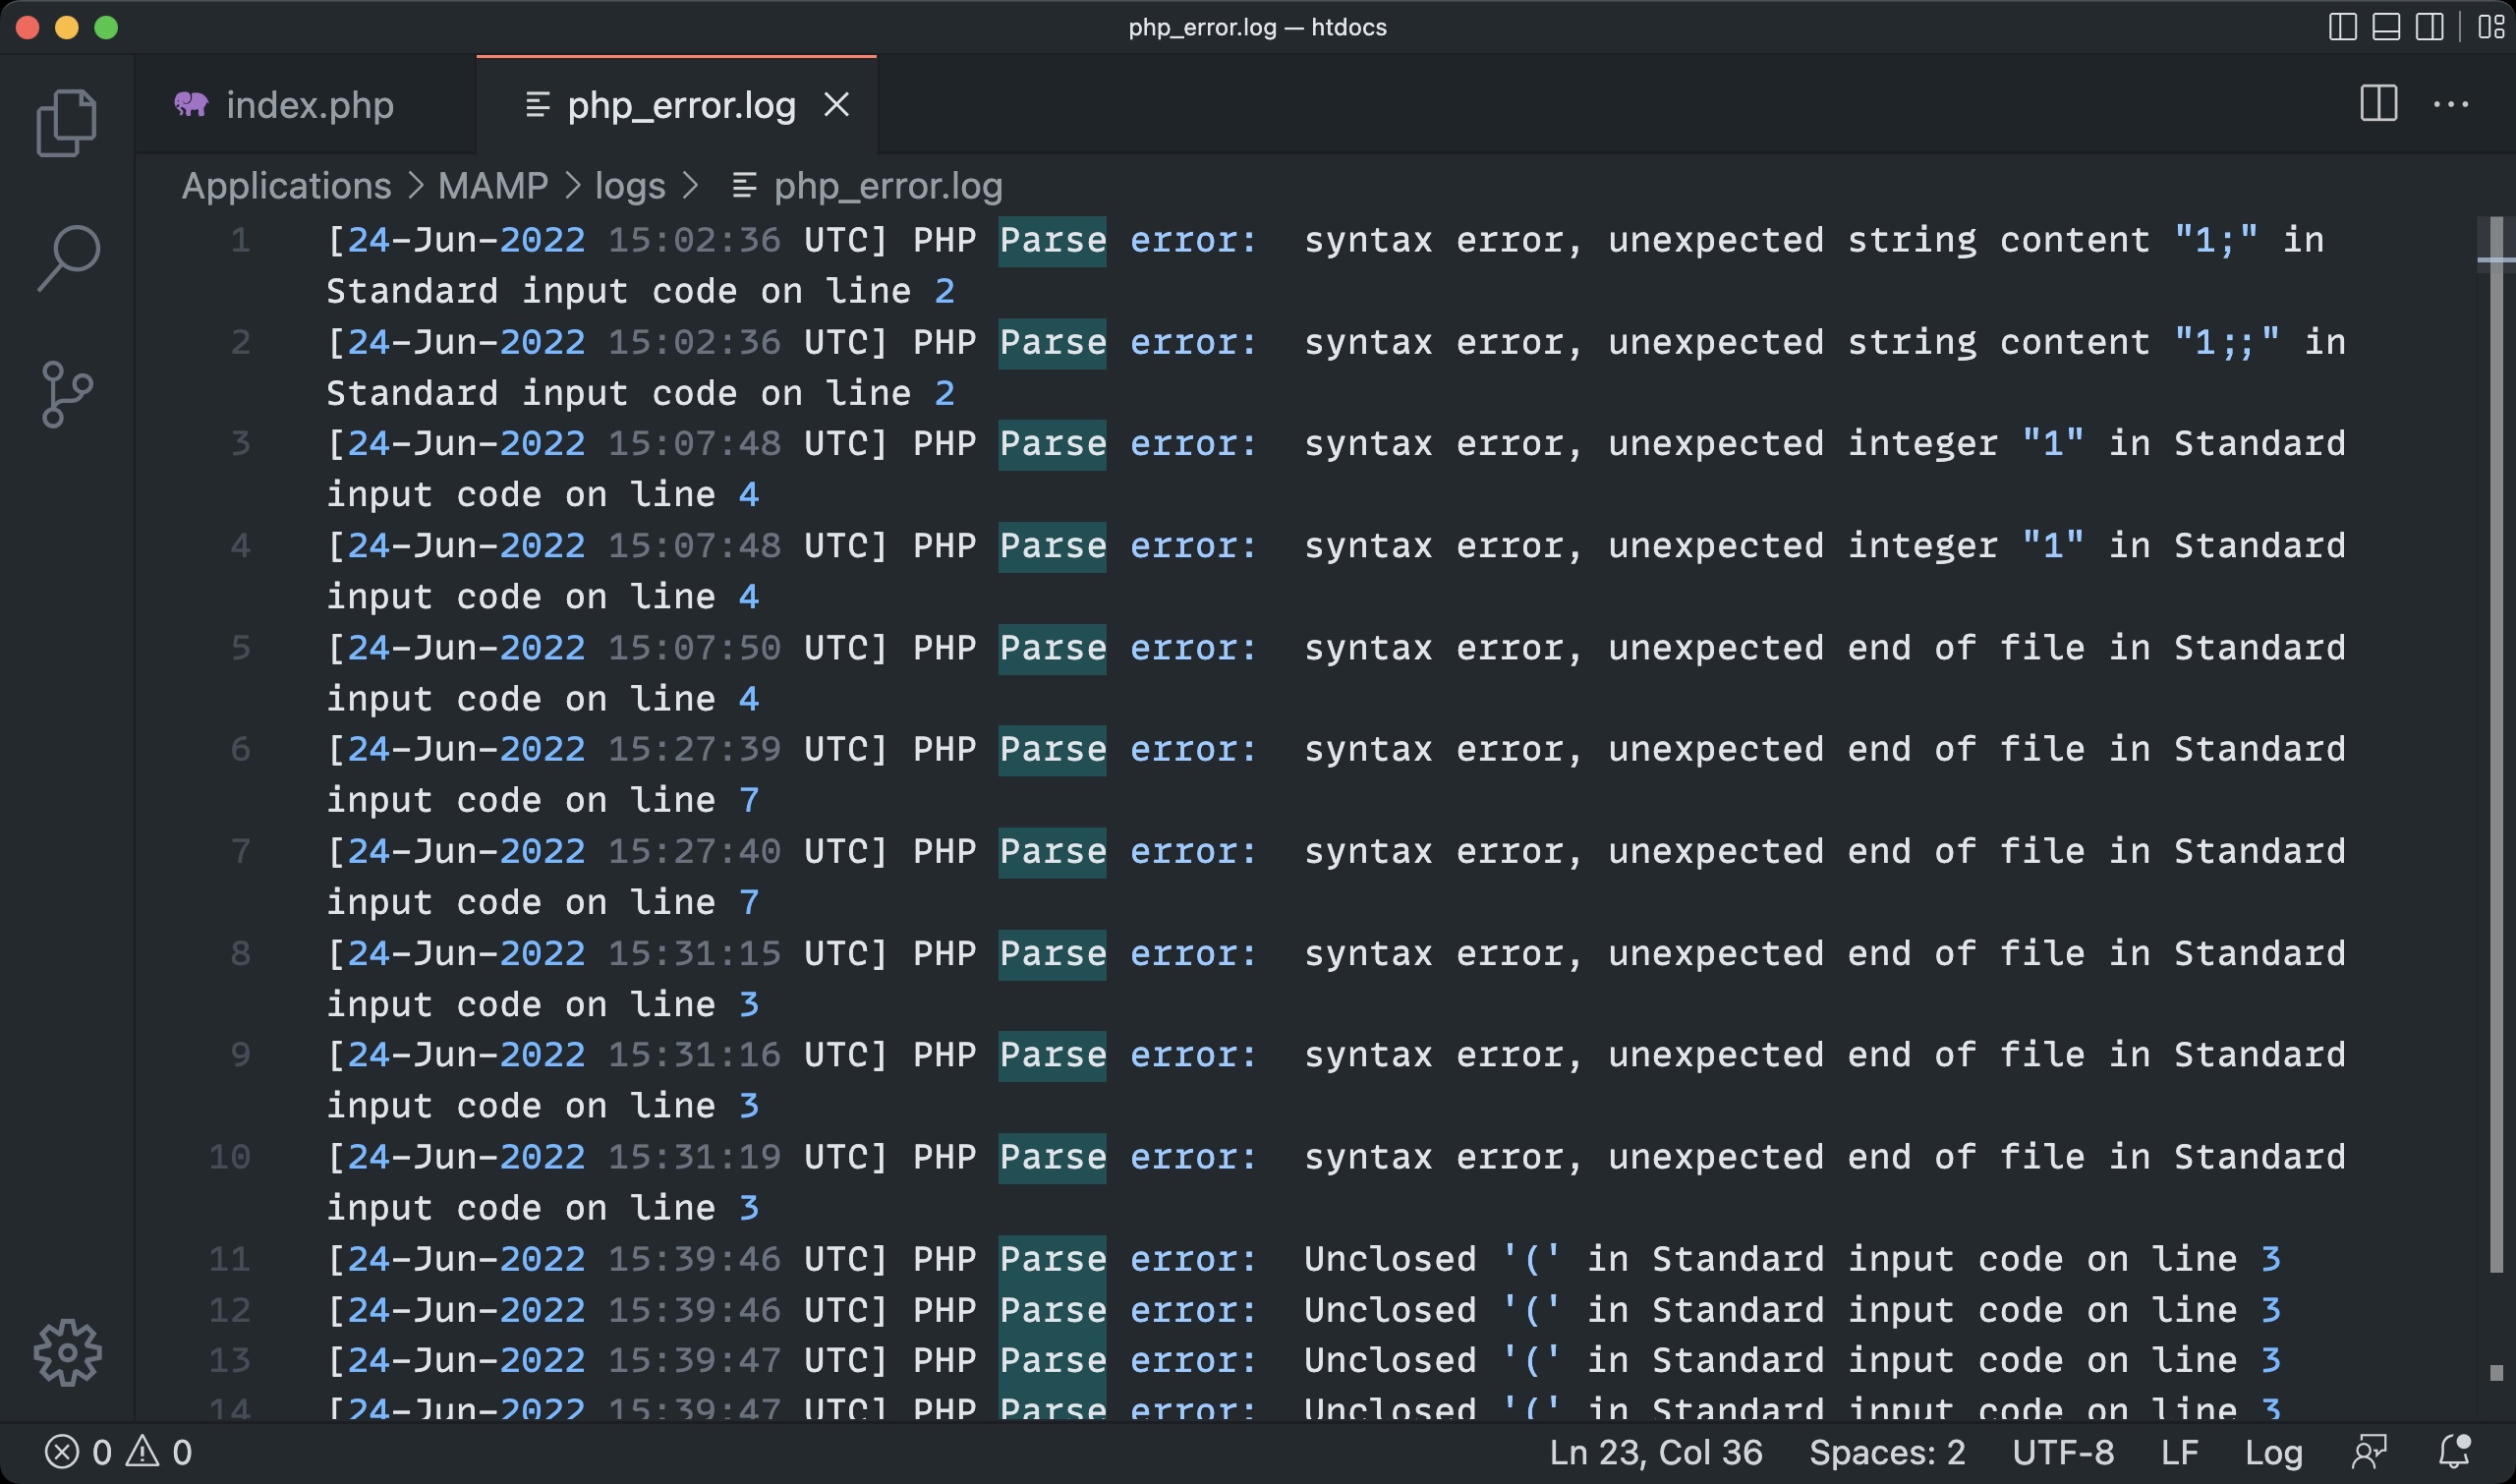Open the editor More Actions ellipsis
Screen dimensions: 2516x1484
[x=2450, y=104]
